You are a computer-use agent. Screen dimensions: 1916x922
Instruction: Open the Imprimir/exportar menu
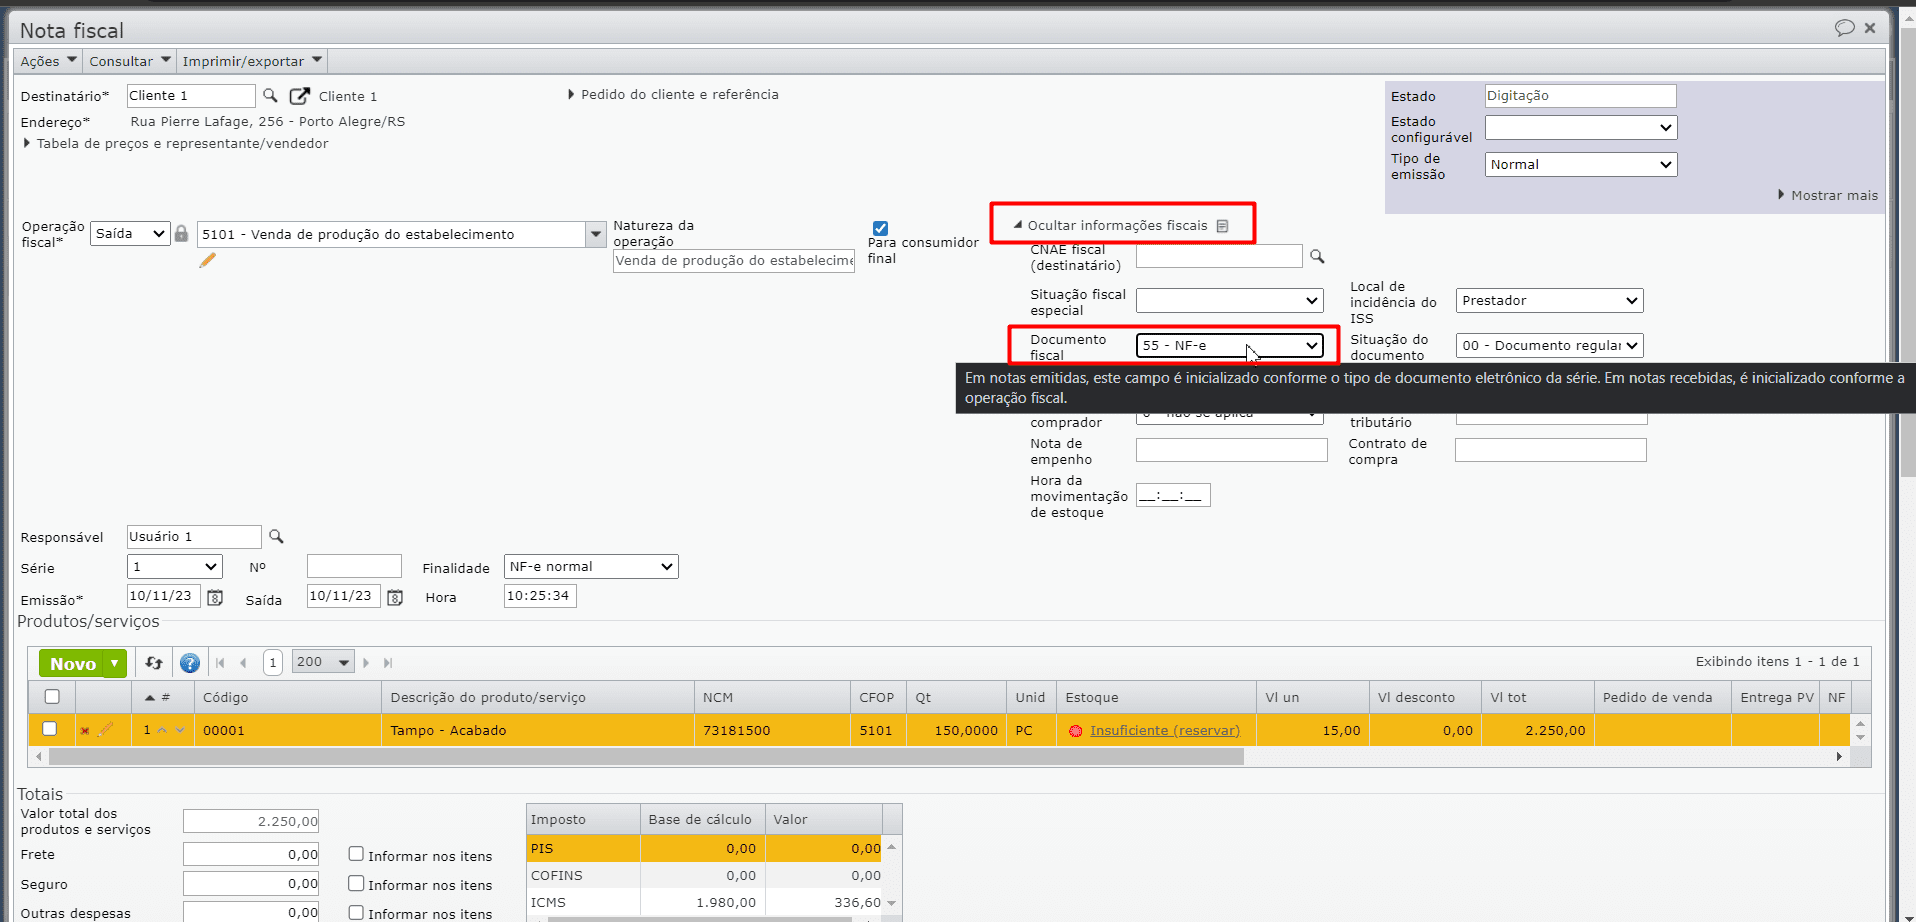point(252,61)
